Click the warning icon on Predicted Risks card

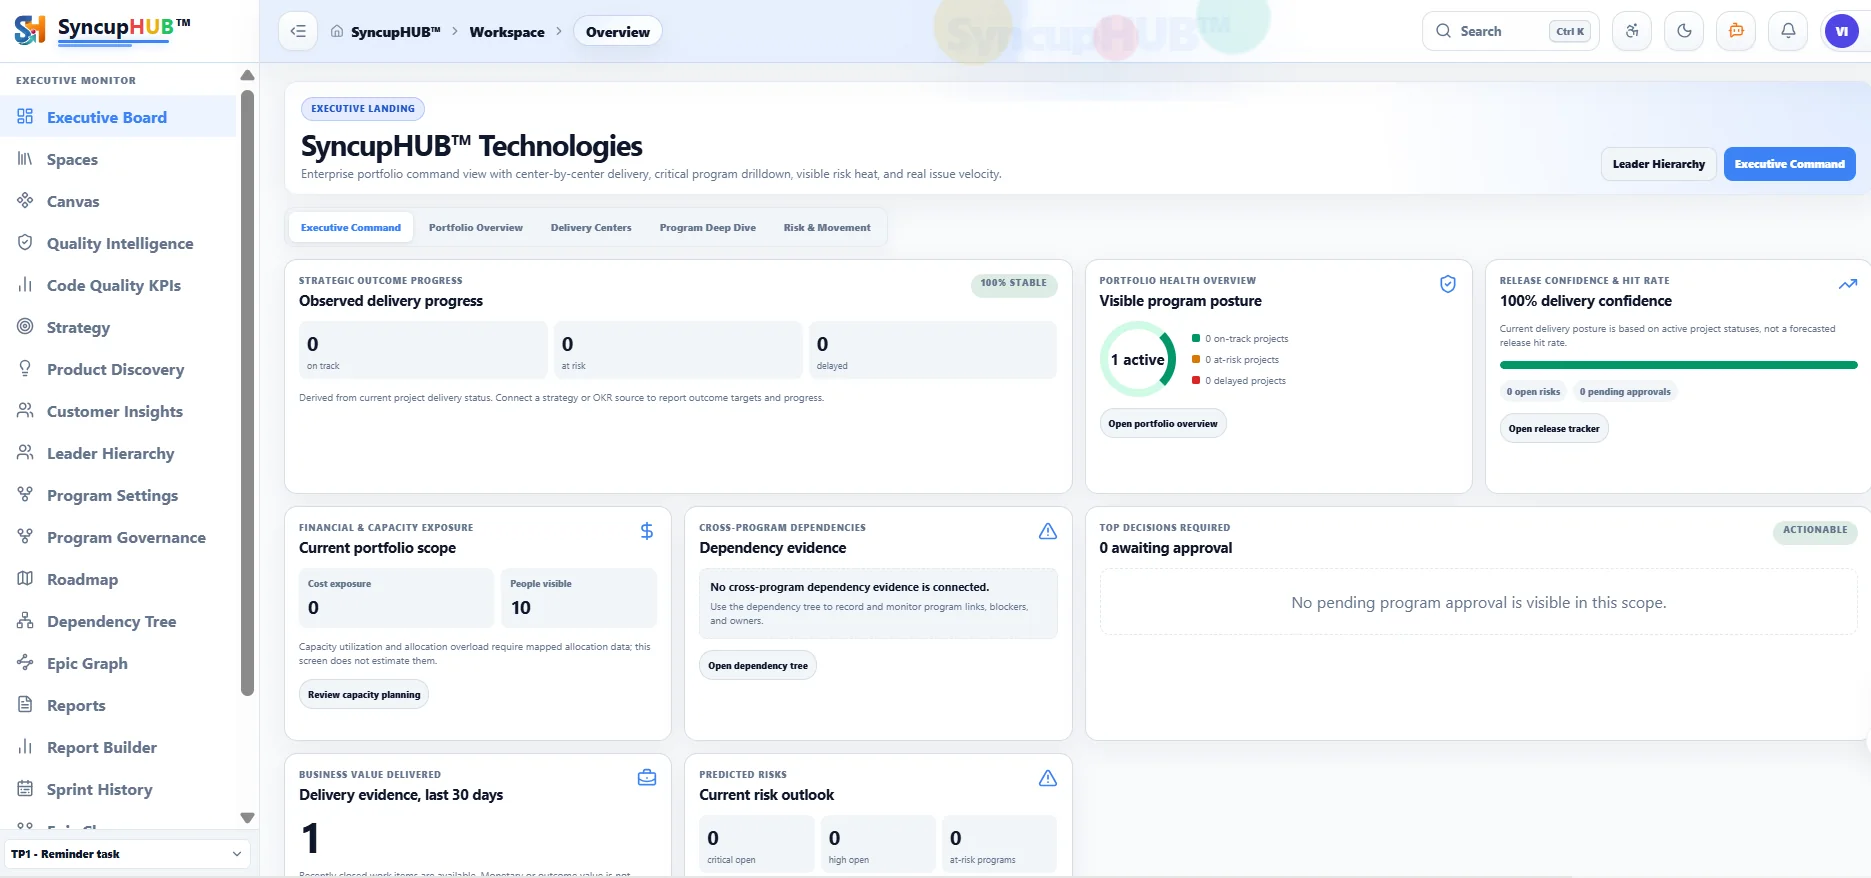pos(1047,778)
